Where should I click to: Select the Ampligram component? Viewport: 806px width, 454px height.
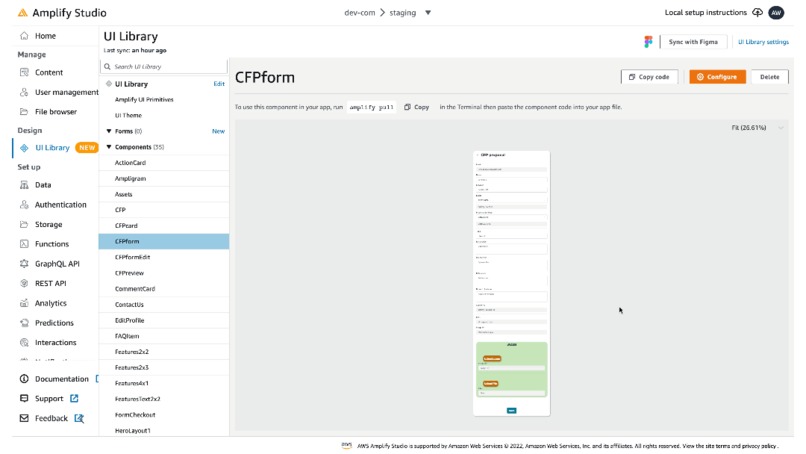pyautogui.click(x=164, y=178)
